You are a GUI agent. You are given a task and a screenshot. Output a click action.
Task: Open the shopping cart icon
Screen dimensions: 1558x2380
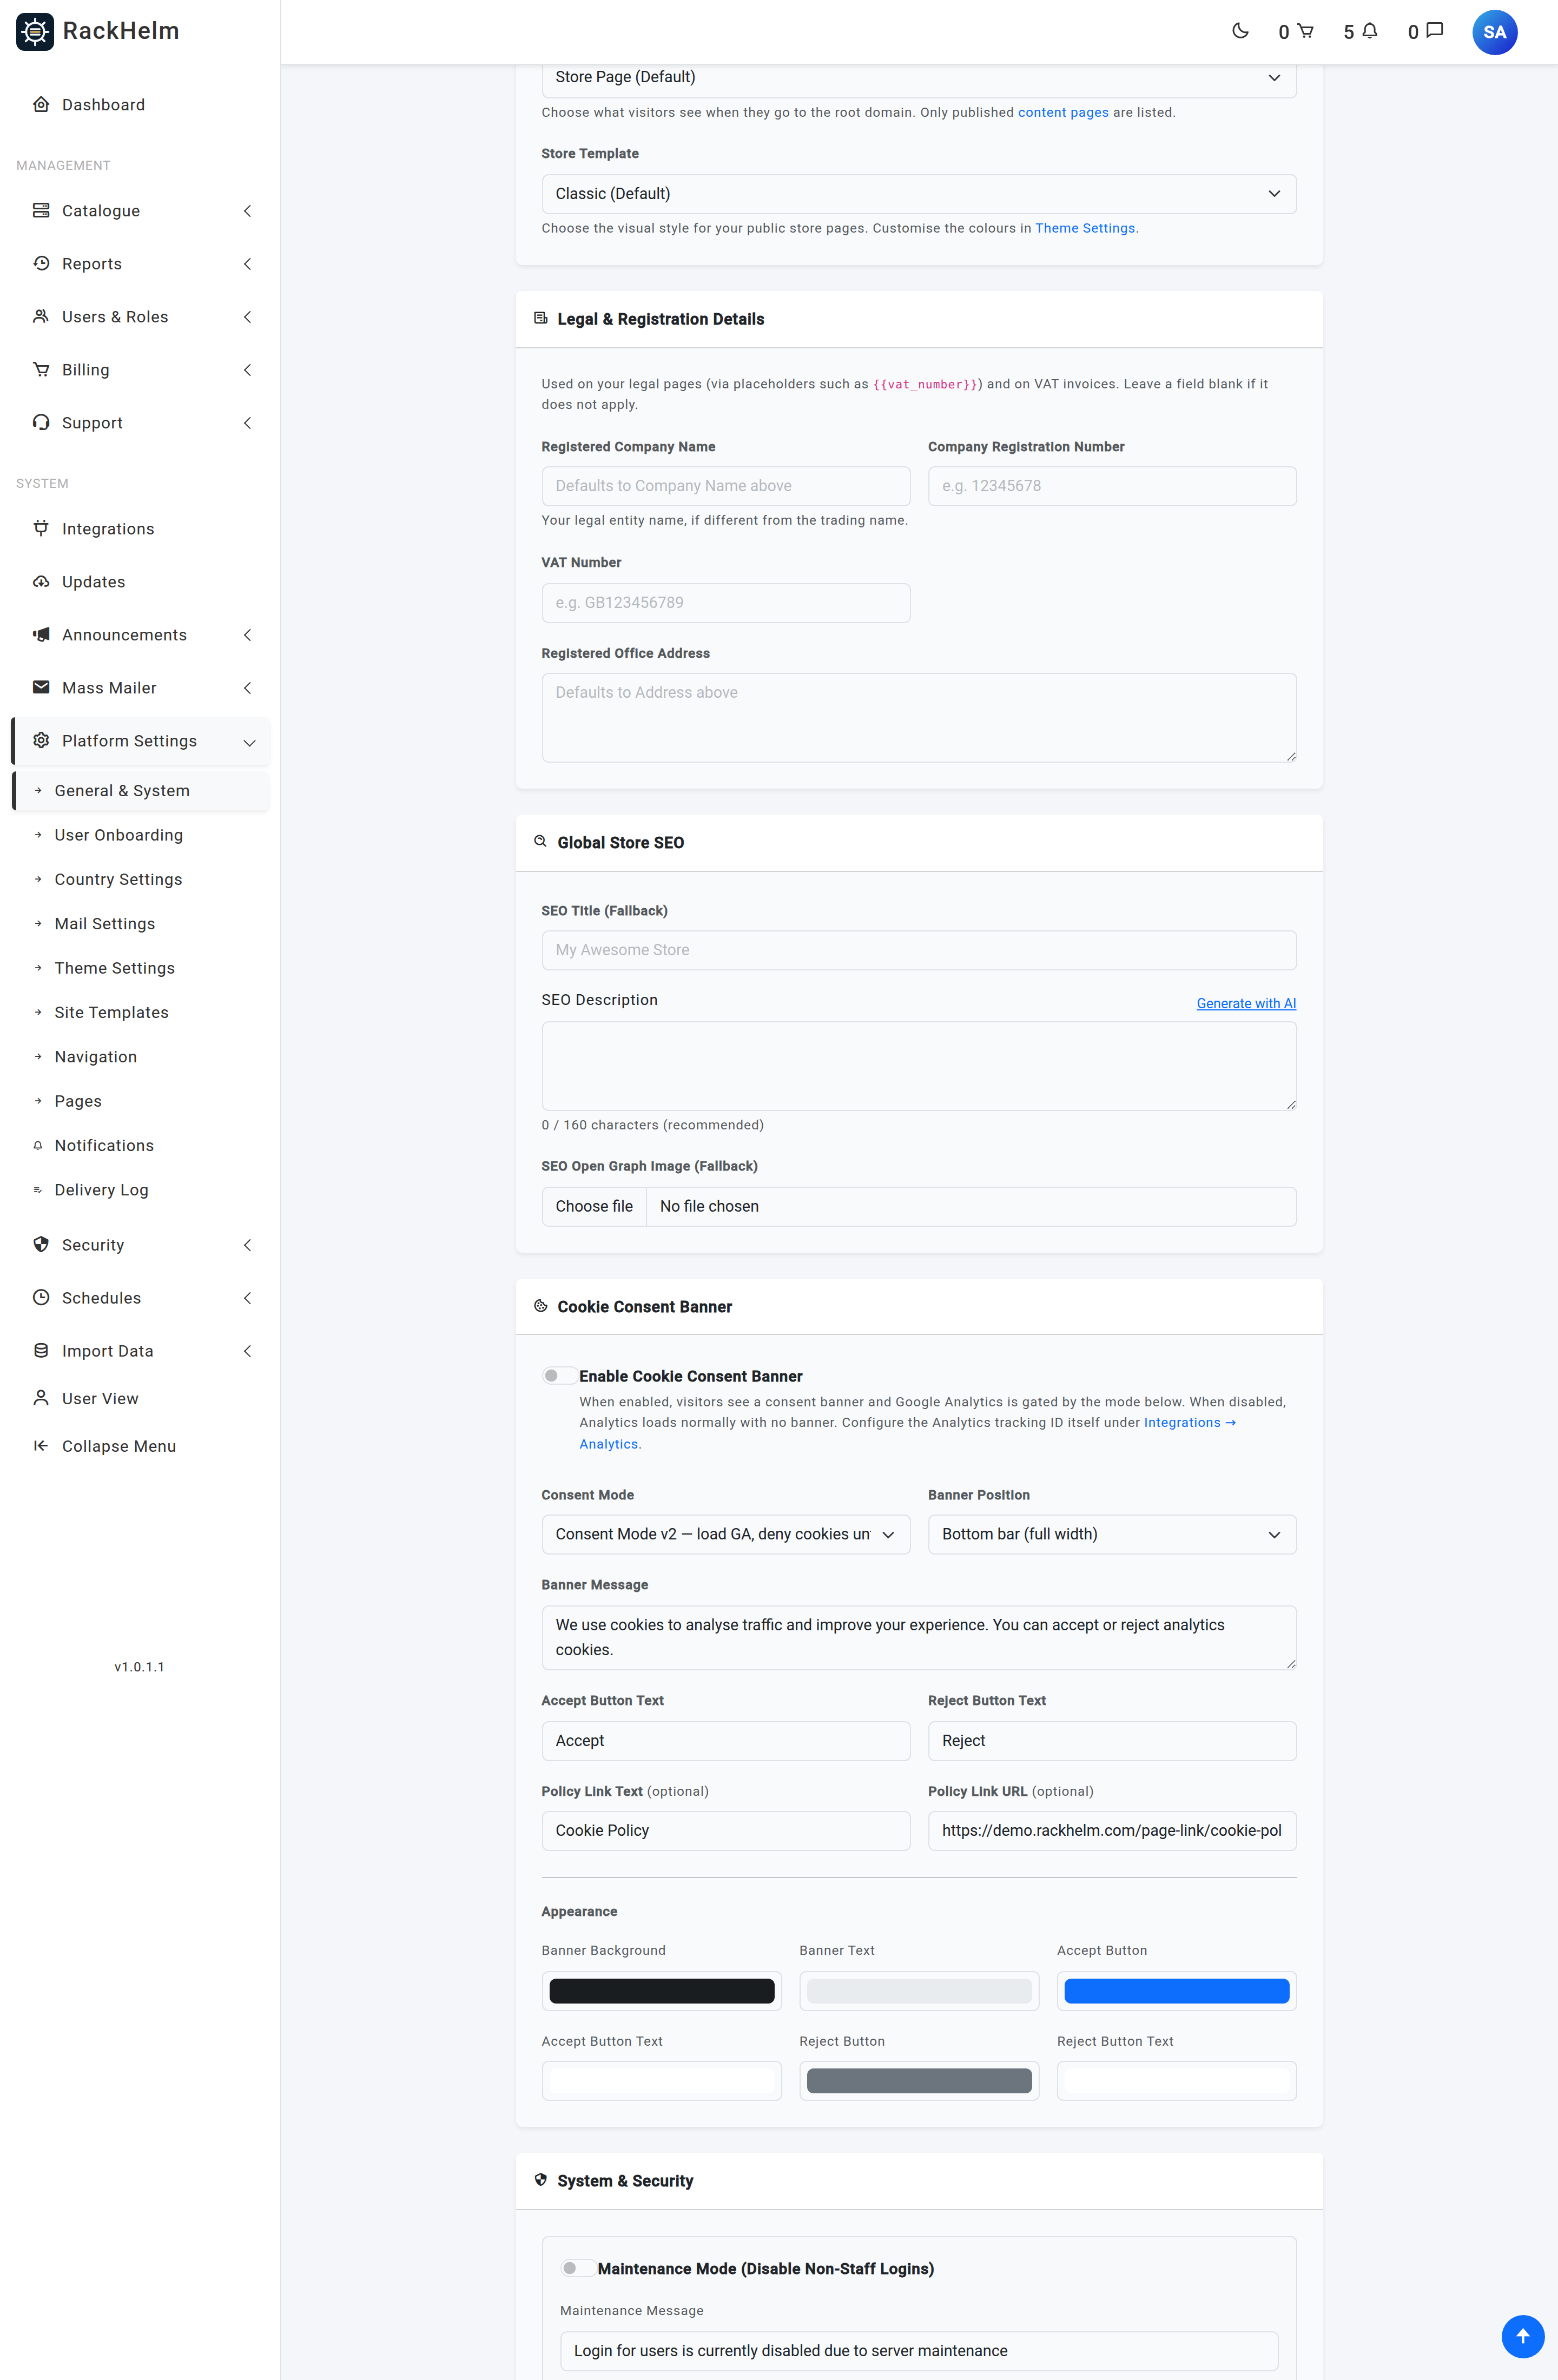(x=1305, y=31)
